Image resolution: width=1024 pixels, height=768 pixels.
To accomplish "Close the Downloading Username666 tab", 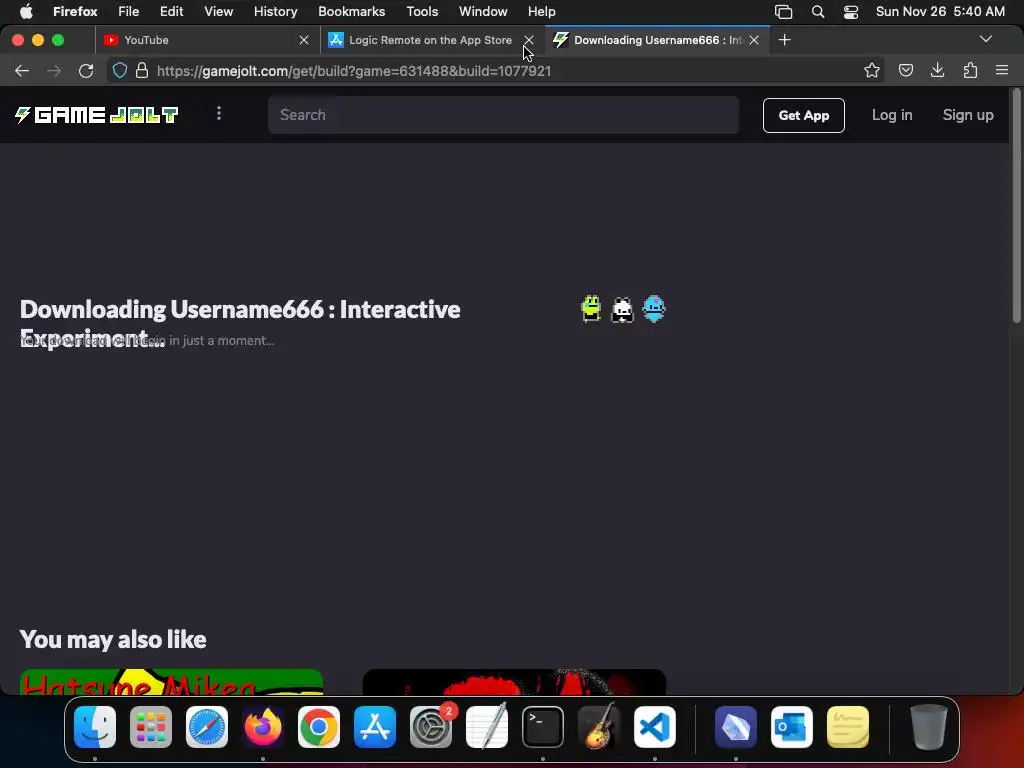I will point(754,40).
